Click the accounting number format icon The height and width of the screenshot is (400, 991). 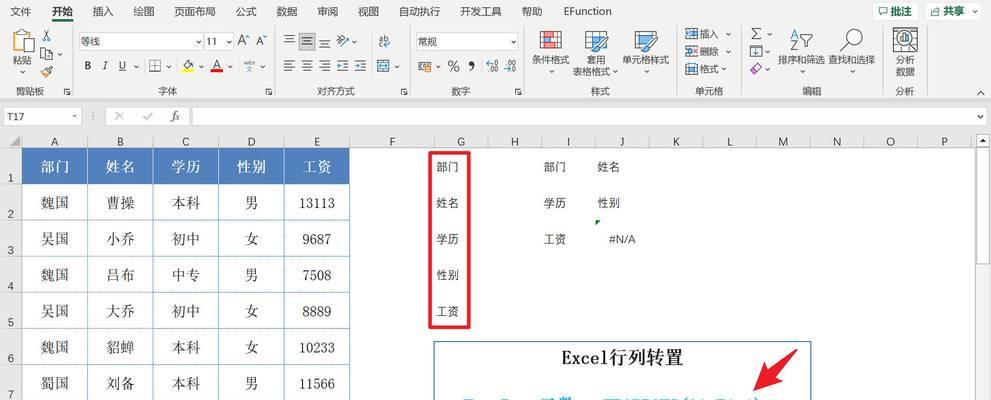425,66
